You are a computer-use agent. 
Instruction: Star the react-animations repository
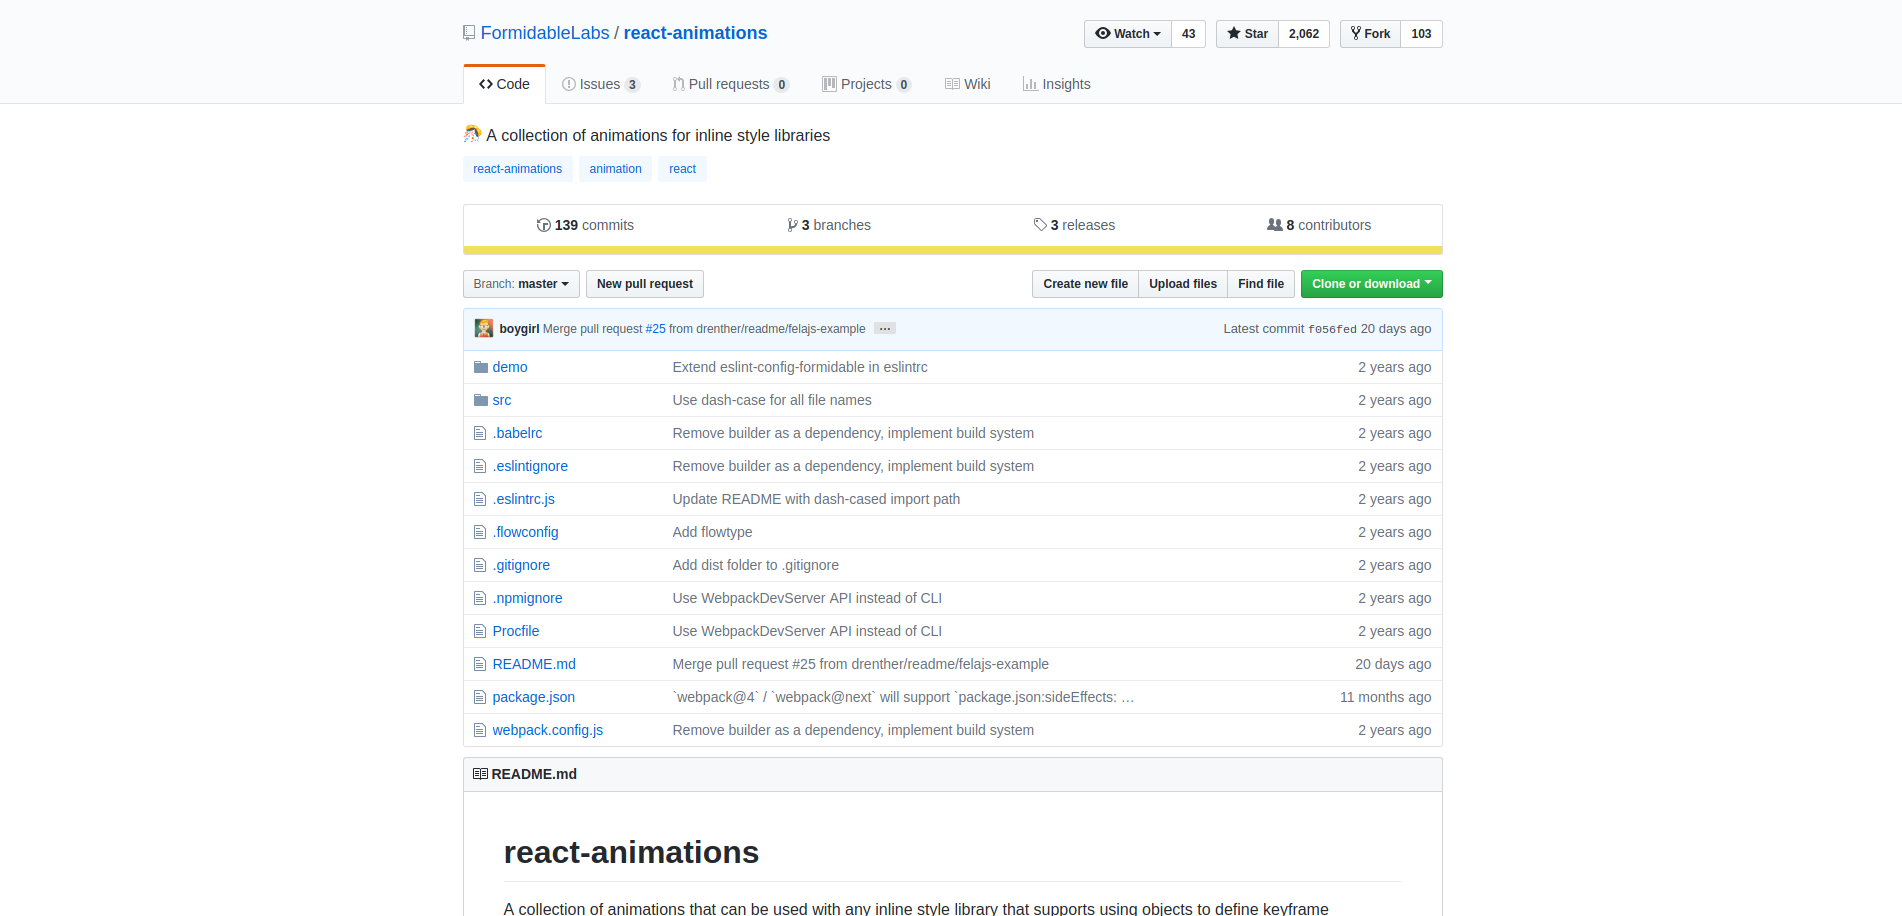1247,34
